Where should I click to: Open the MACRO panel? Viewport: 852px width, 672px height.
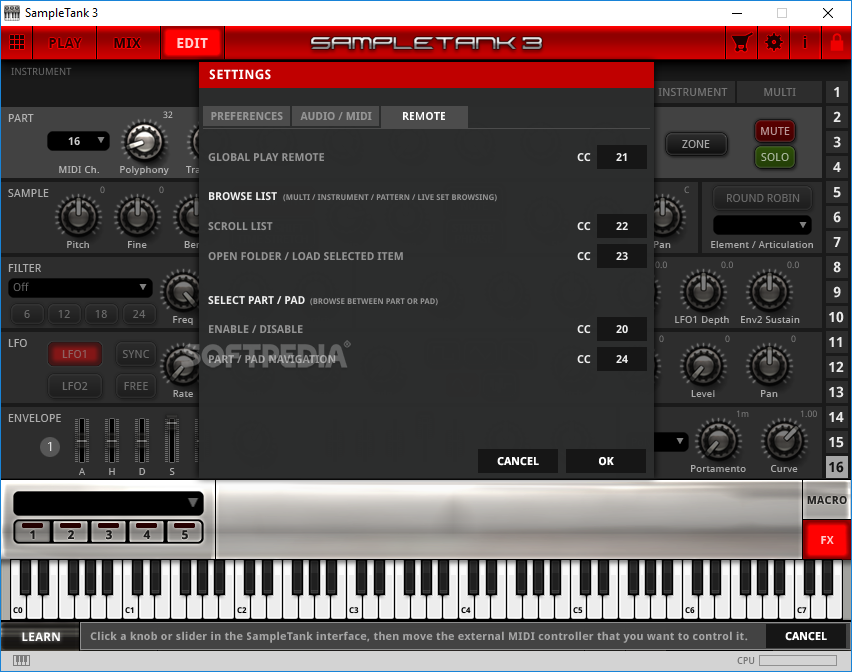826,500
